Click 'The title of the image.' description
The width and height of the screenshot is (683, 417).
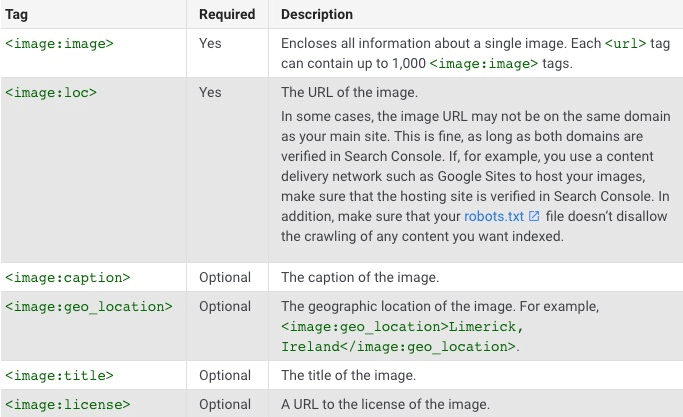(348, 376)
